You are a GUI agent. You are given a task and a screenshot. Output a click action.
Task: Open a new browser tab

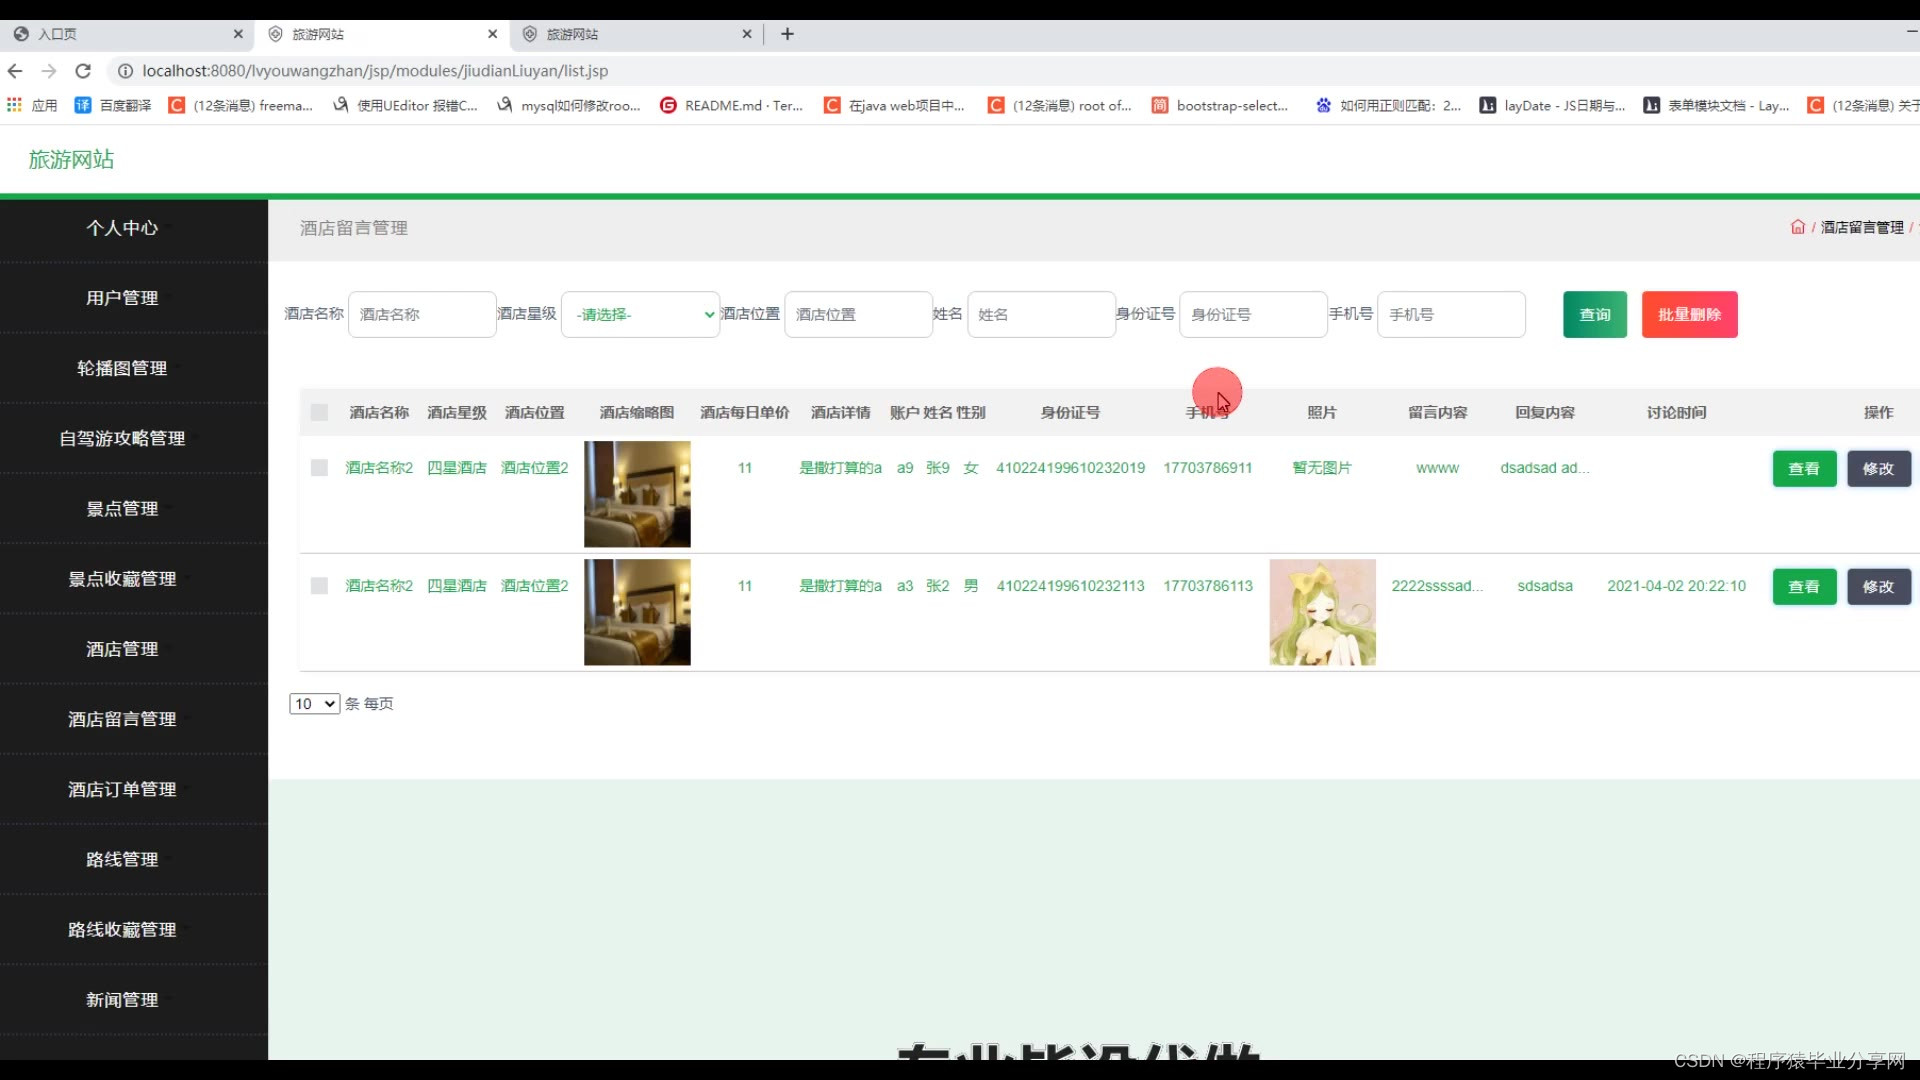(x=787, y=34)
